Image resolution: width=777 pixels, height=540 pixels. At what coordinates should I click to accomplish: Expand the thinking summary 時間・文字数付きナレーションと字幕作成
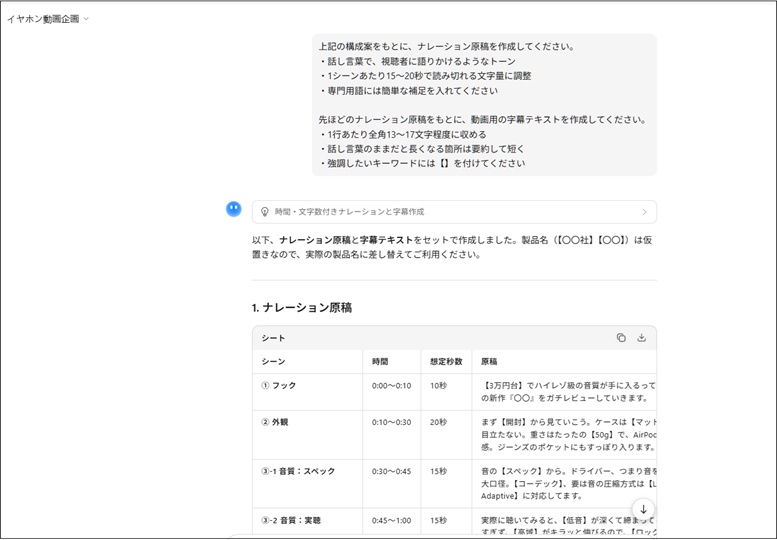pos(454,212)
